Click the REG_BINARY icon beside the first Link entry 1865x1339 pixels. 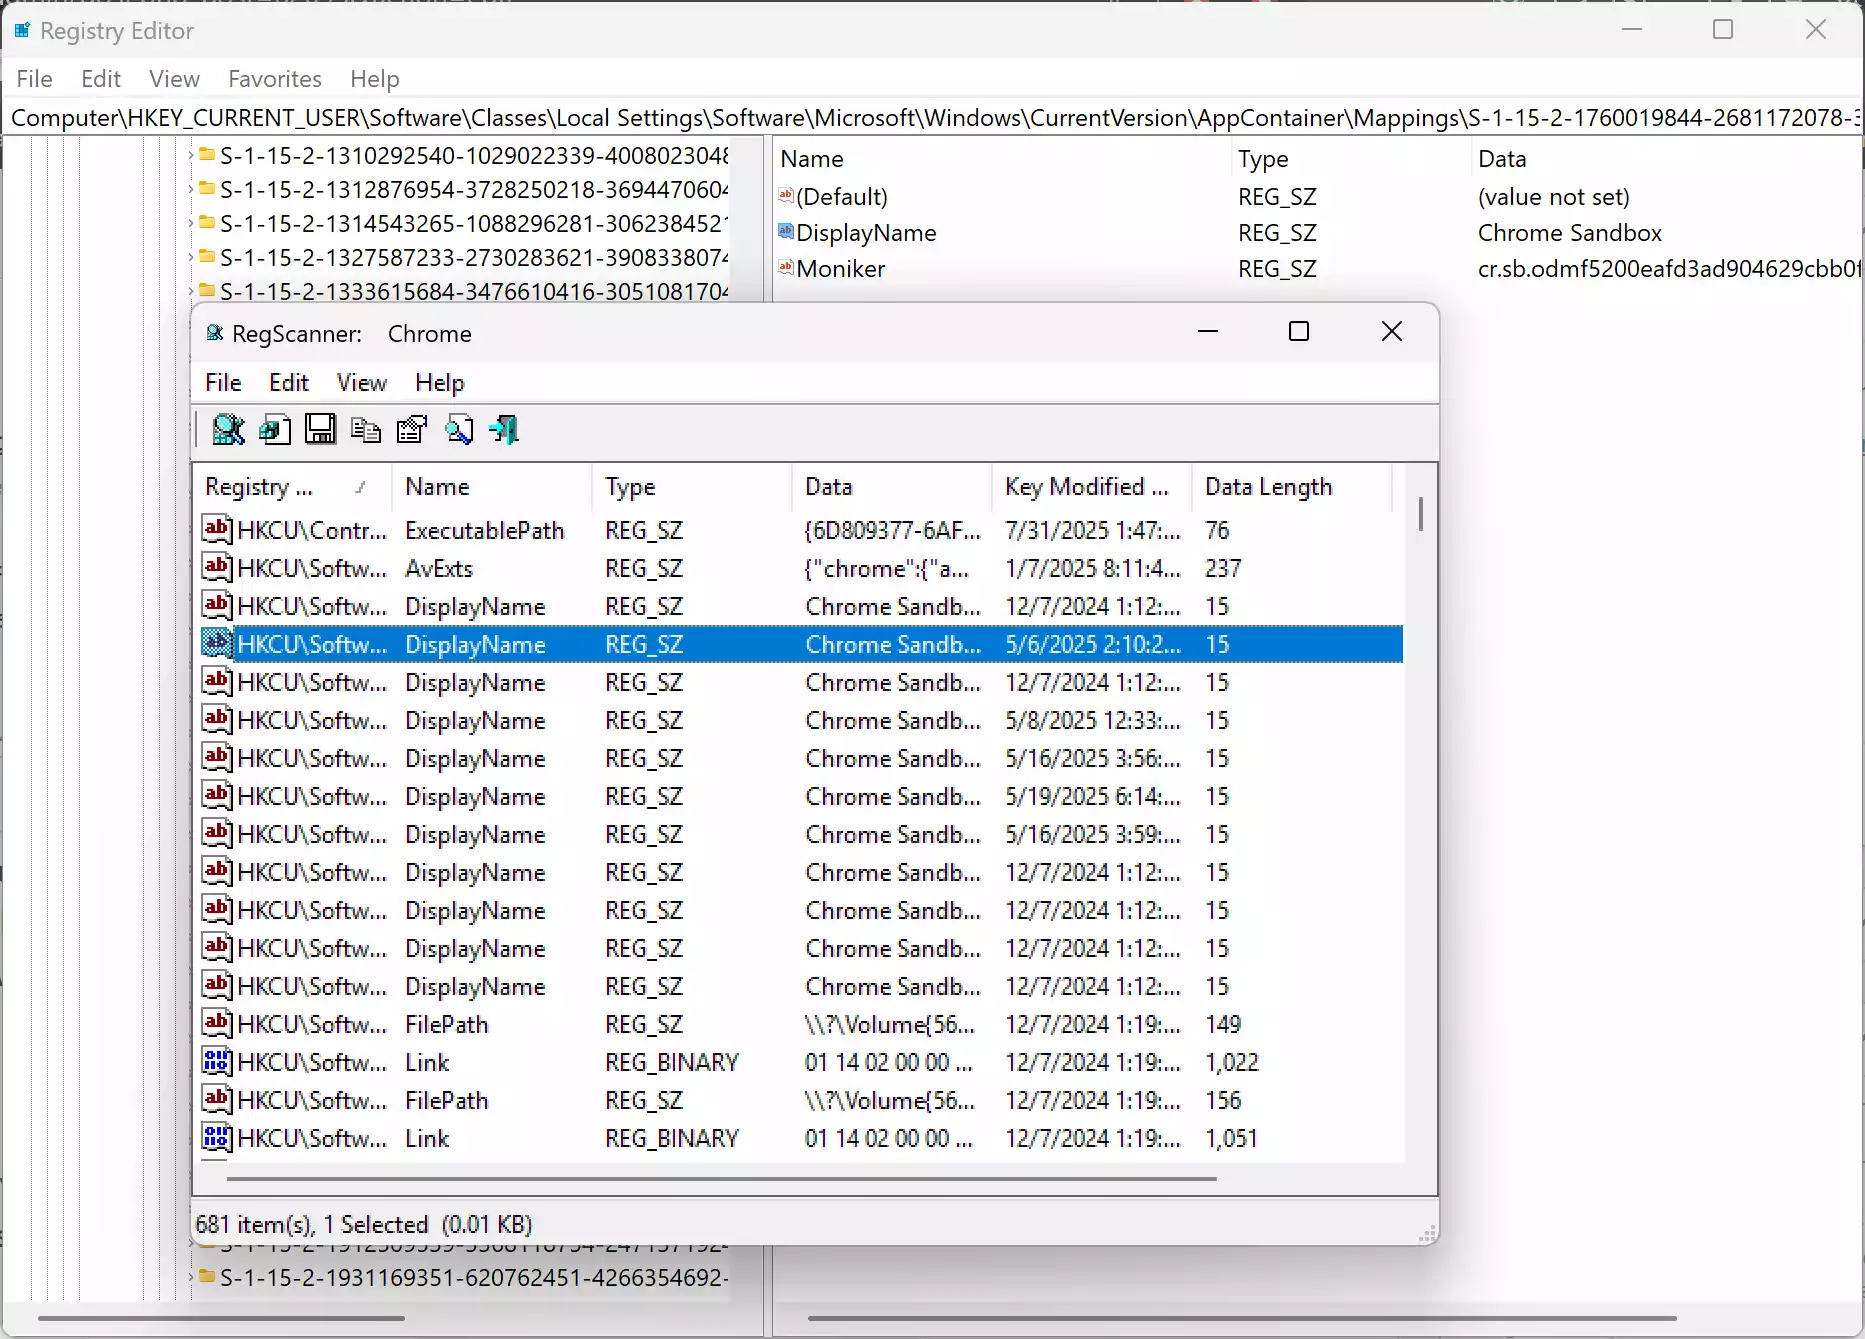216,1061
